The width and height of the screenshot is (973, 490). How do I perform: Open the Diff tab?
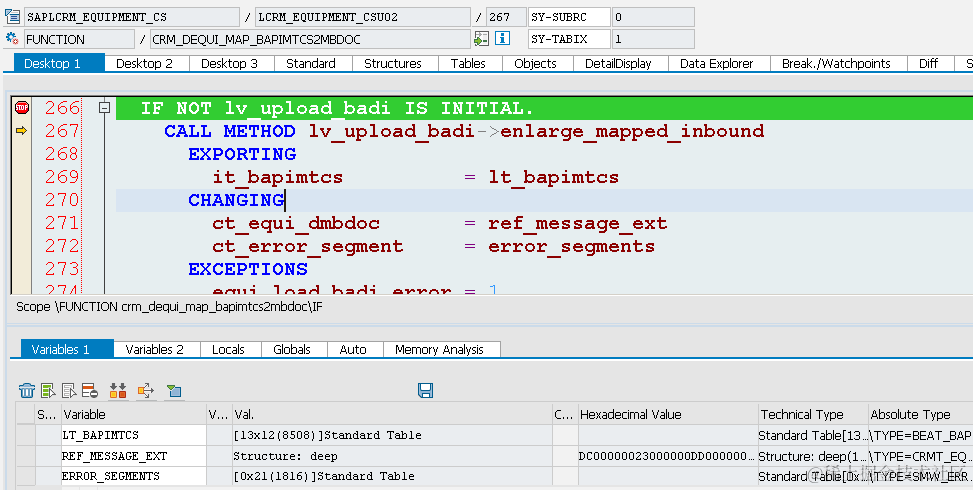pos(928,63)
